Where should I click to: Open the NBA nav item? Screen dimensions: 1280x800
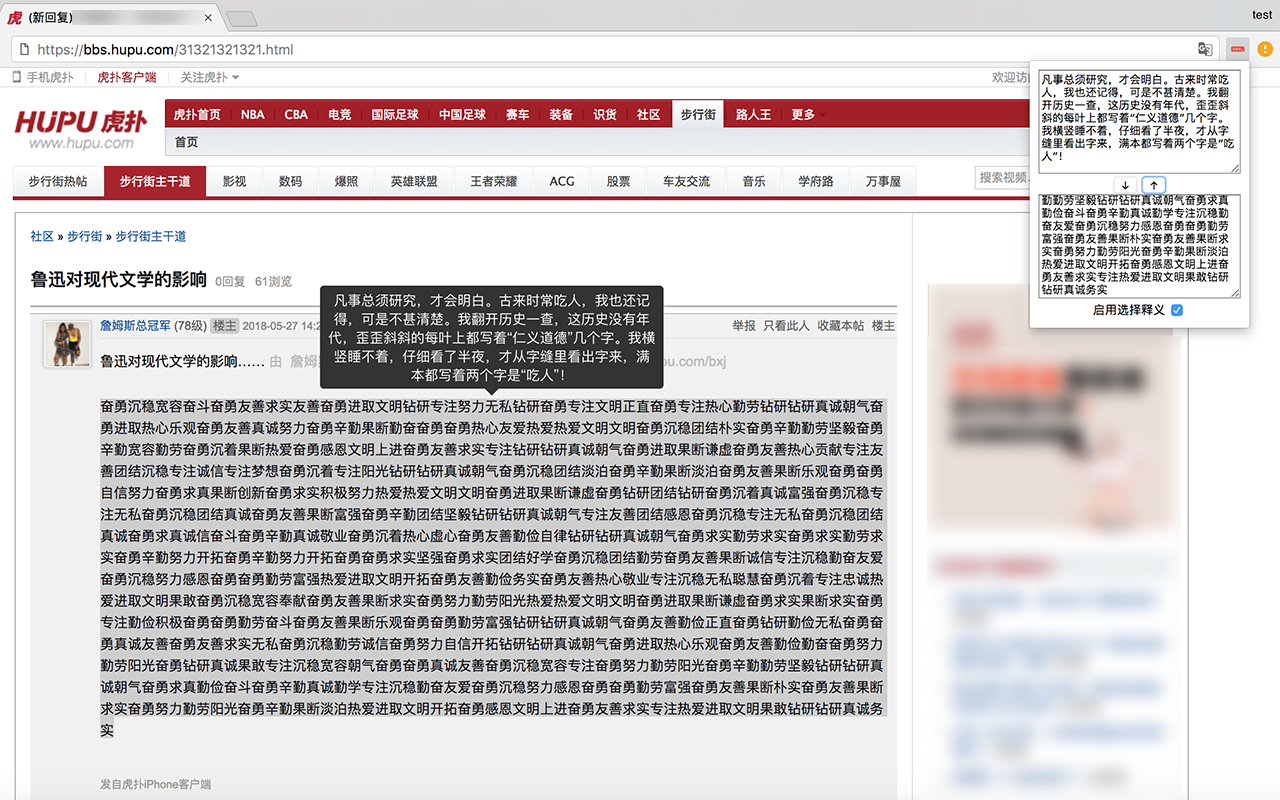(253, 114)
